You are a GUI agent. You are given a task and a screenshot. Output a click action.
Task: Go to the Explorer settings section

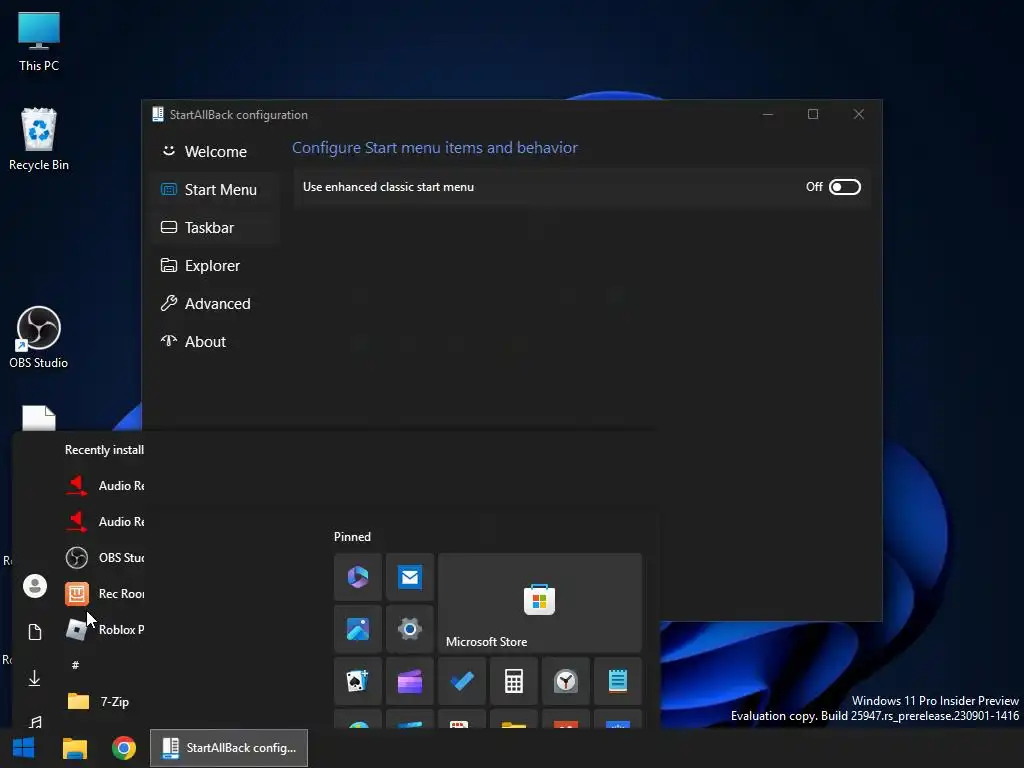pyautogui.click(x=216, y=266)
